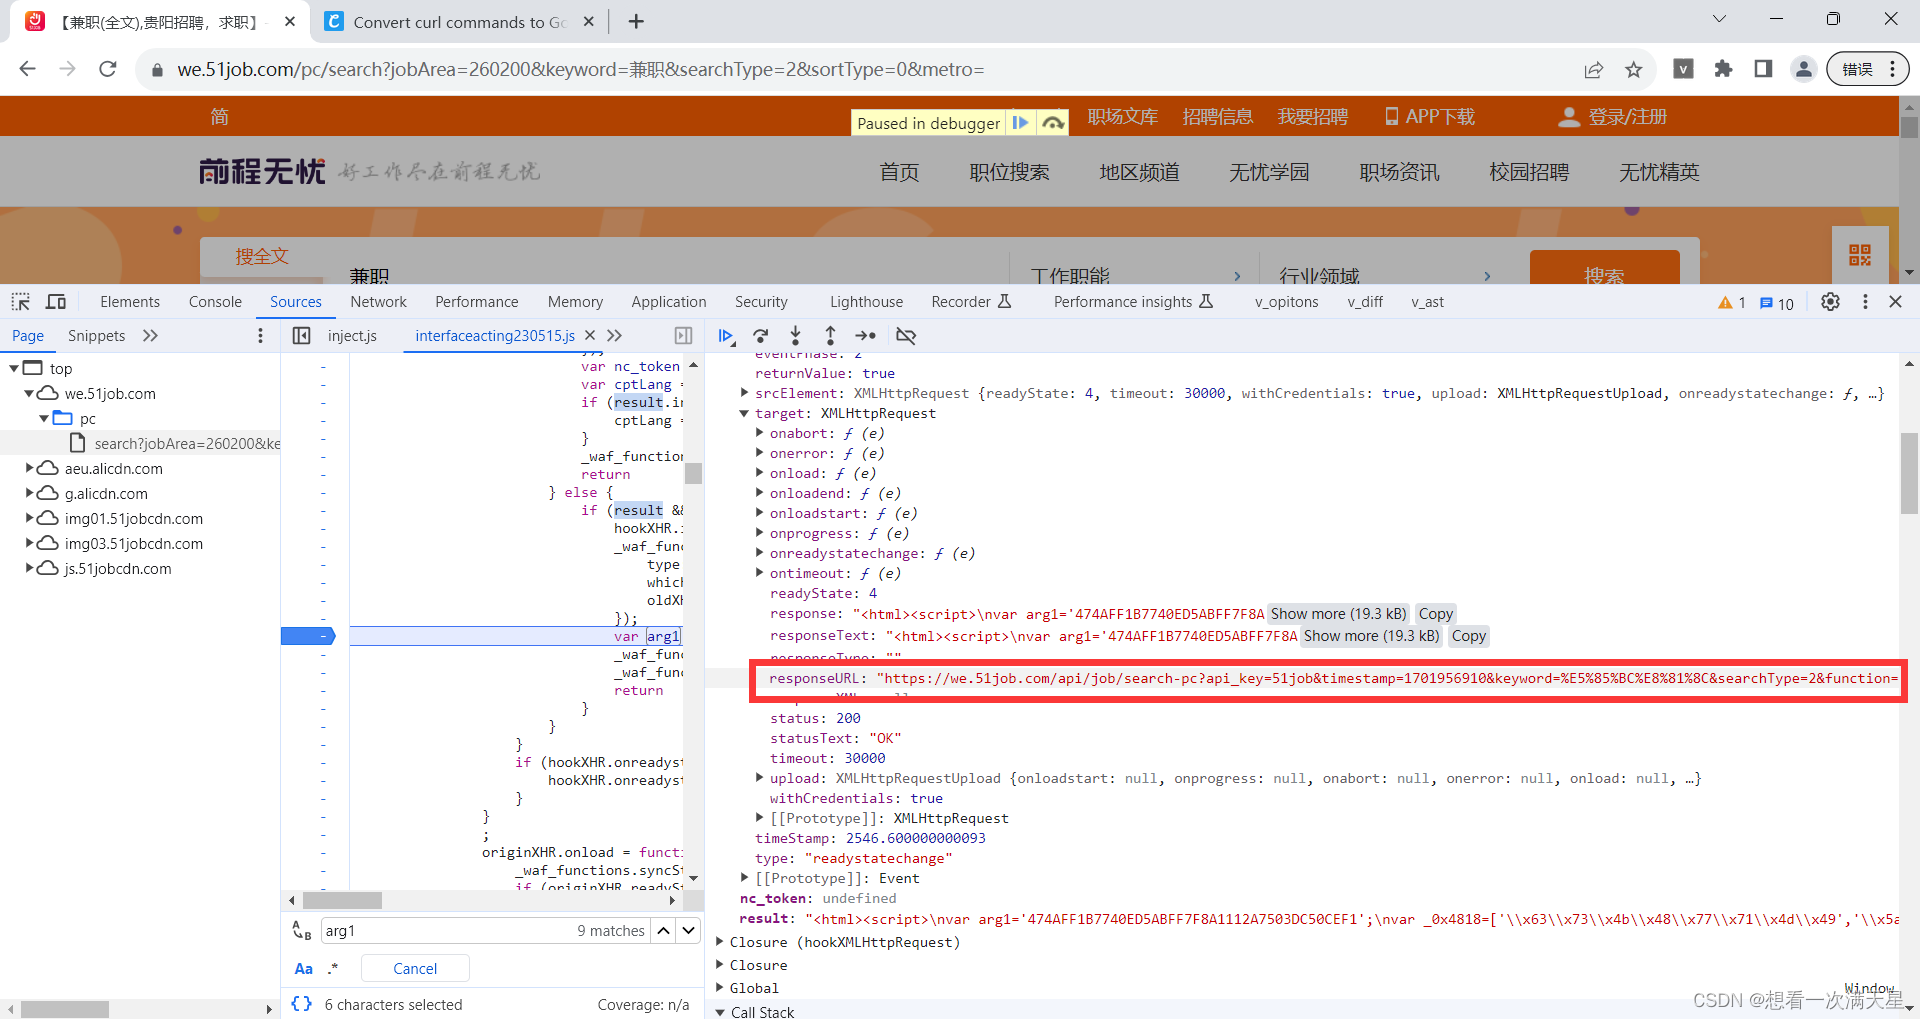Go to next search match

click(689, 931)
